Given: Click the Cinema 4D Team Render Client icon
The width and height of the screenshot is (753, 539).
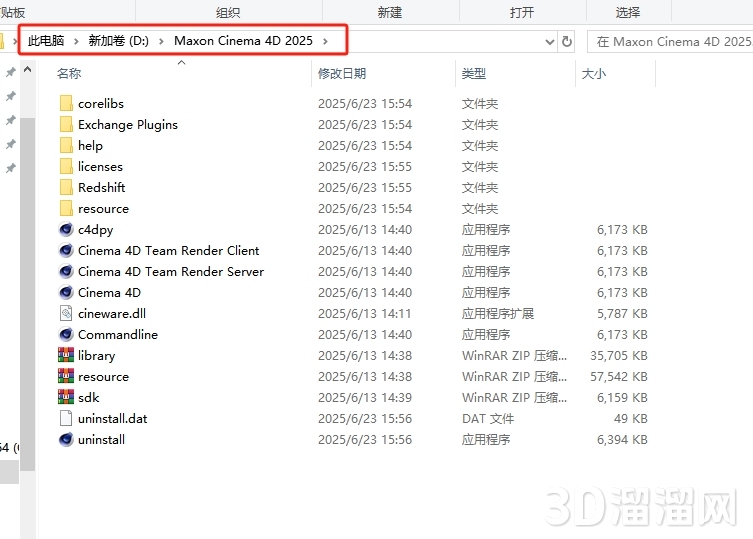Looking at the screenshot, I should (x=66, y=250).
